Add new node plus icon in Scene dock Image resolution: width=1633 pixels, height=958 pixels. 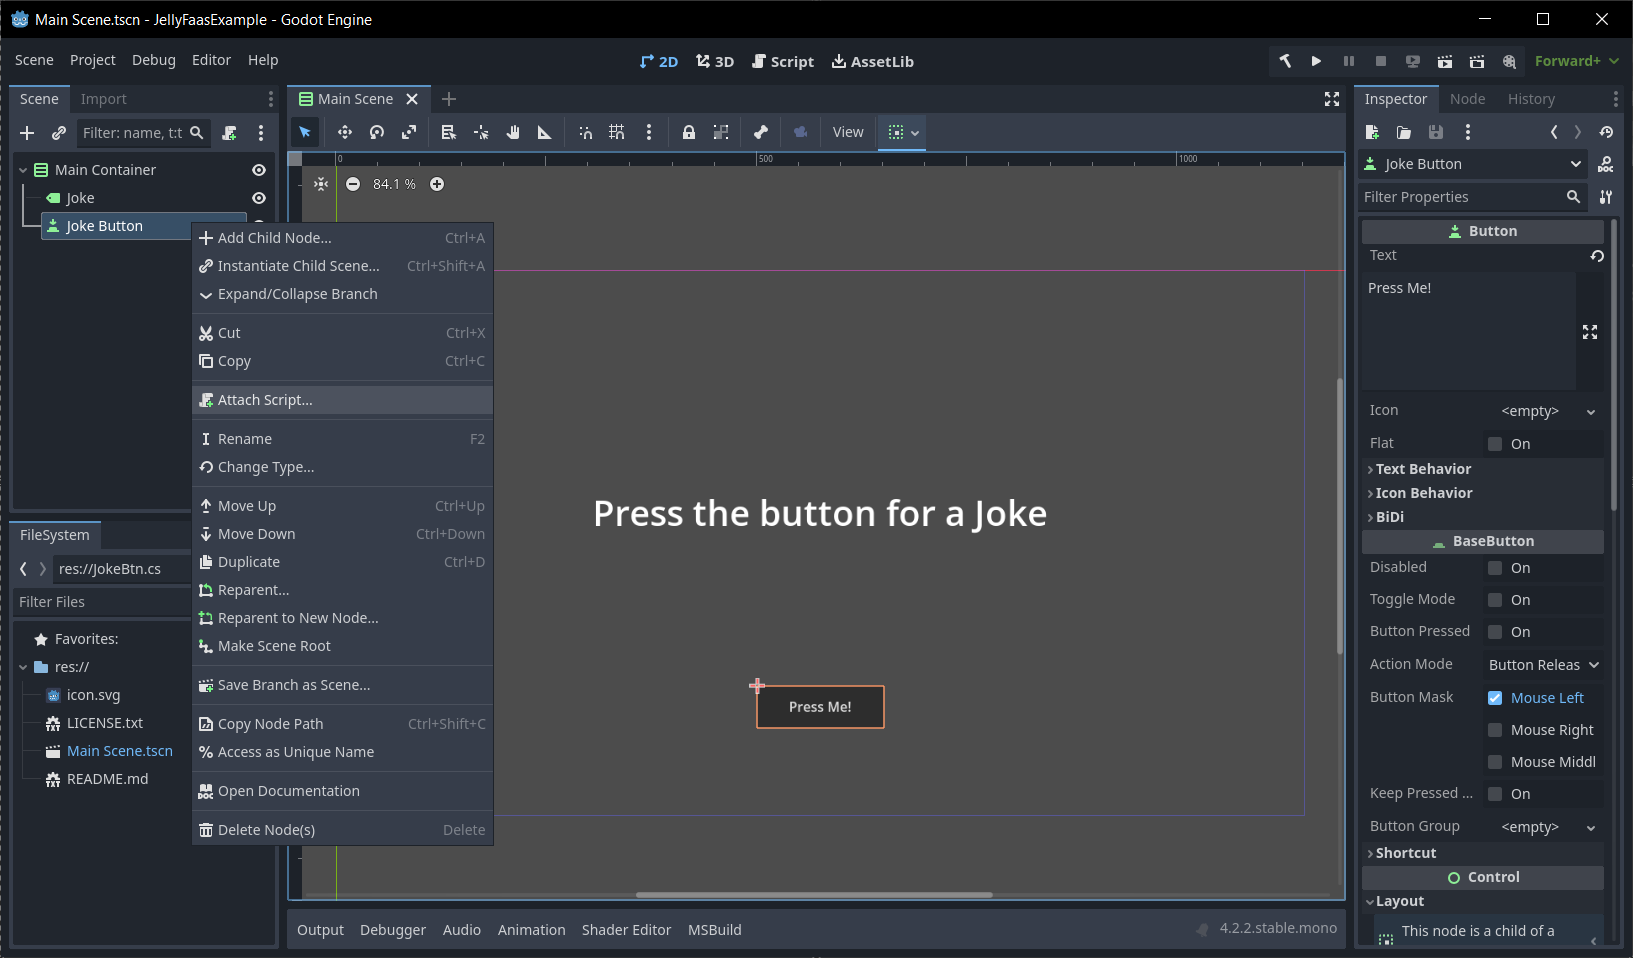[x=27, y=133]
